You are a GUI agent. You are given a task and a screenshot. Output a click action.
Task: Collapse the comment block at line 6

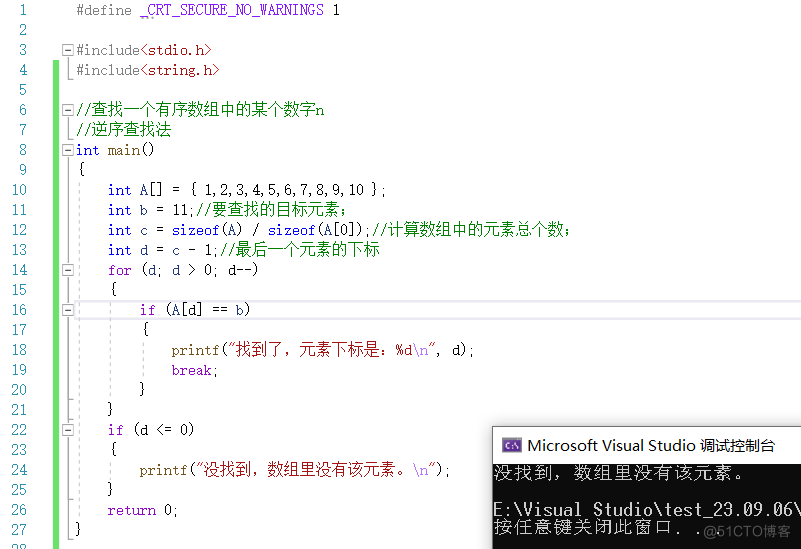pyautogui.click(x=67, y=110)
